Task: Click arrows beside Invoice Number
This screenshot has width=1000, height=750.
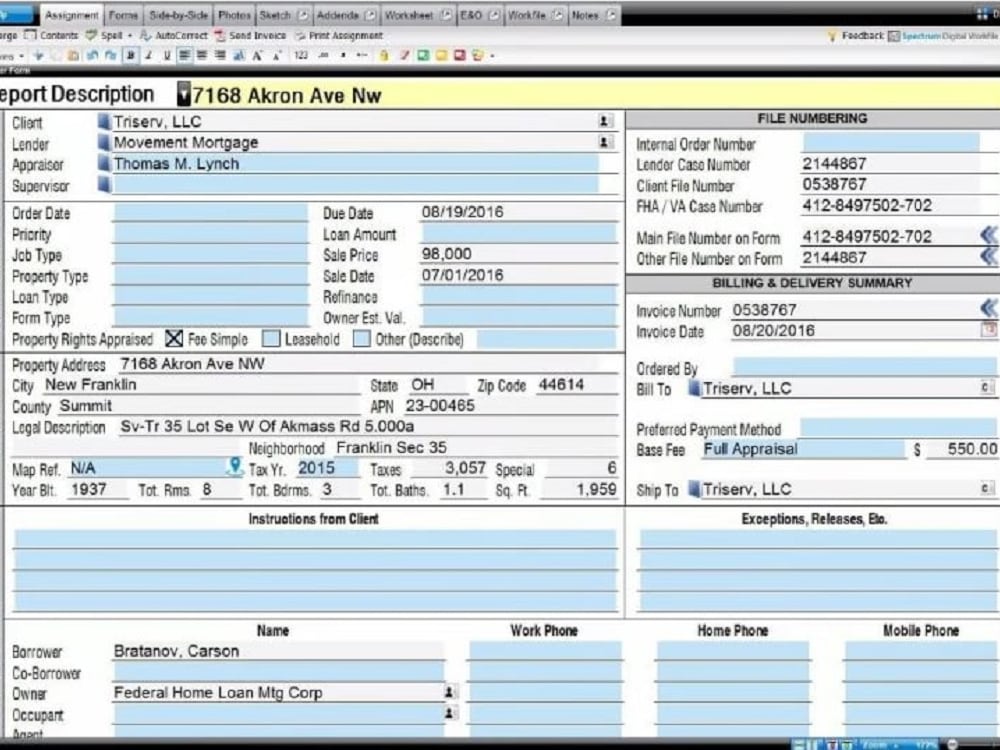Action: point(989,309)
